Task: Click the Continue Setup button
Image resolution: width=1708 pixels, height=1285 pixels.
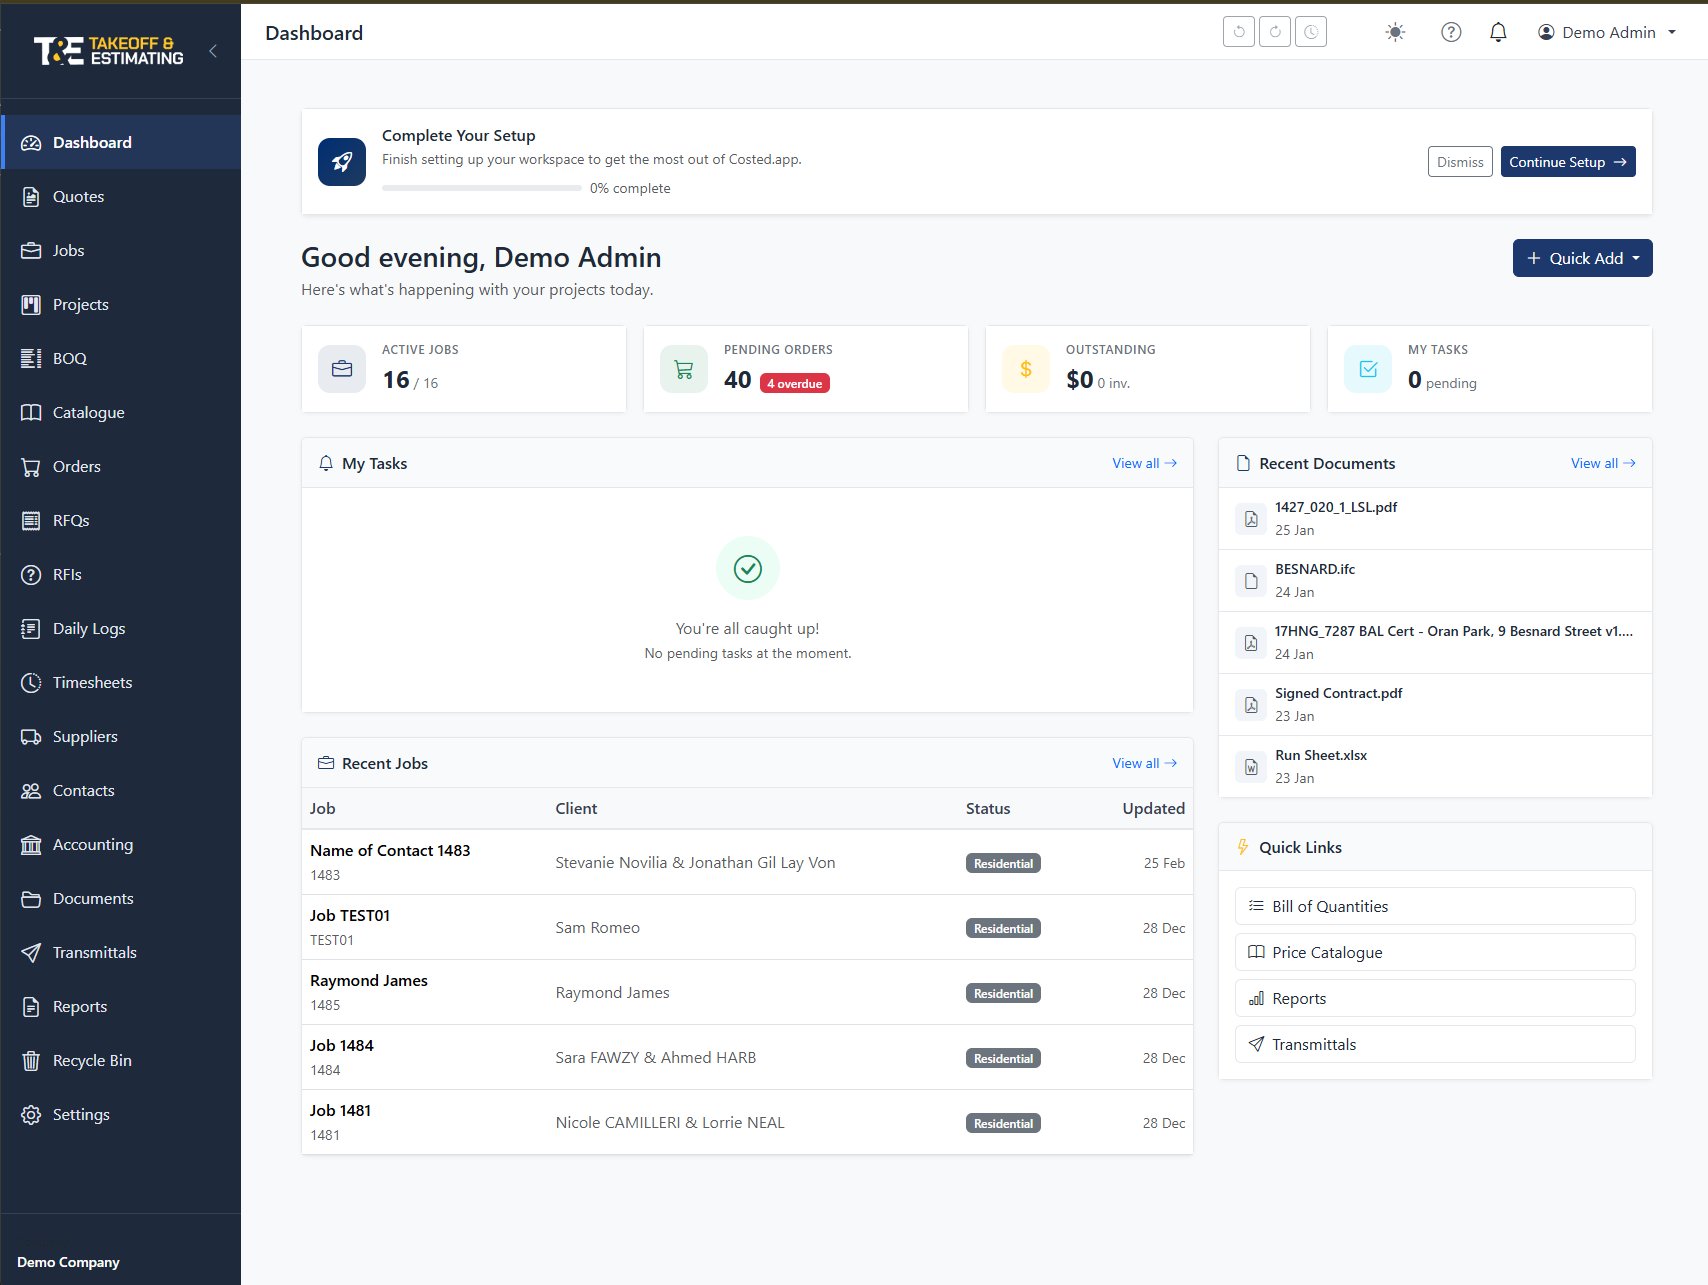Action: pos(1568,162)
